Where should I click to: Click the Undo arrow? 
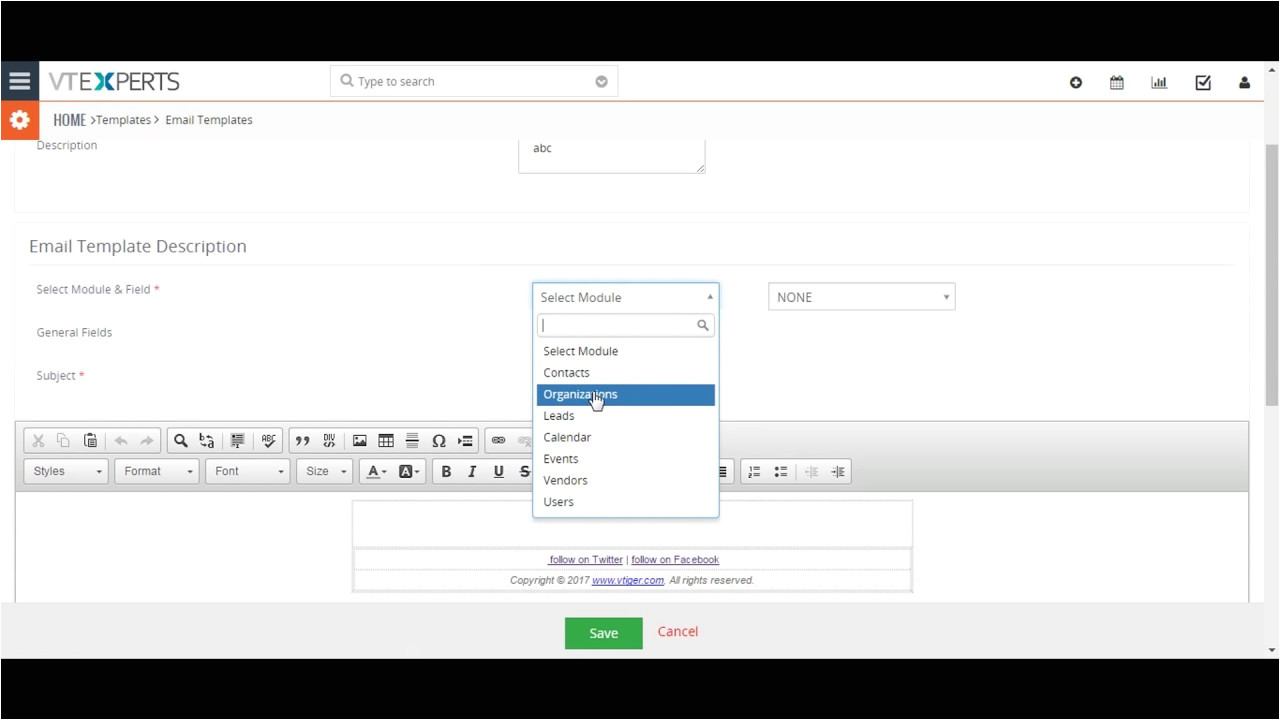pos(121,441)
